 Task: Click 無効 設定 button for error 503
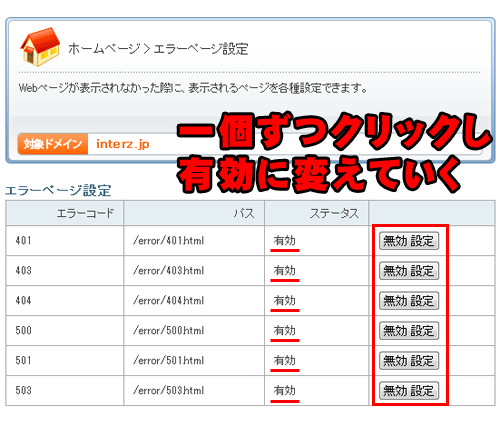click(x=409, y=390)
